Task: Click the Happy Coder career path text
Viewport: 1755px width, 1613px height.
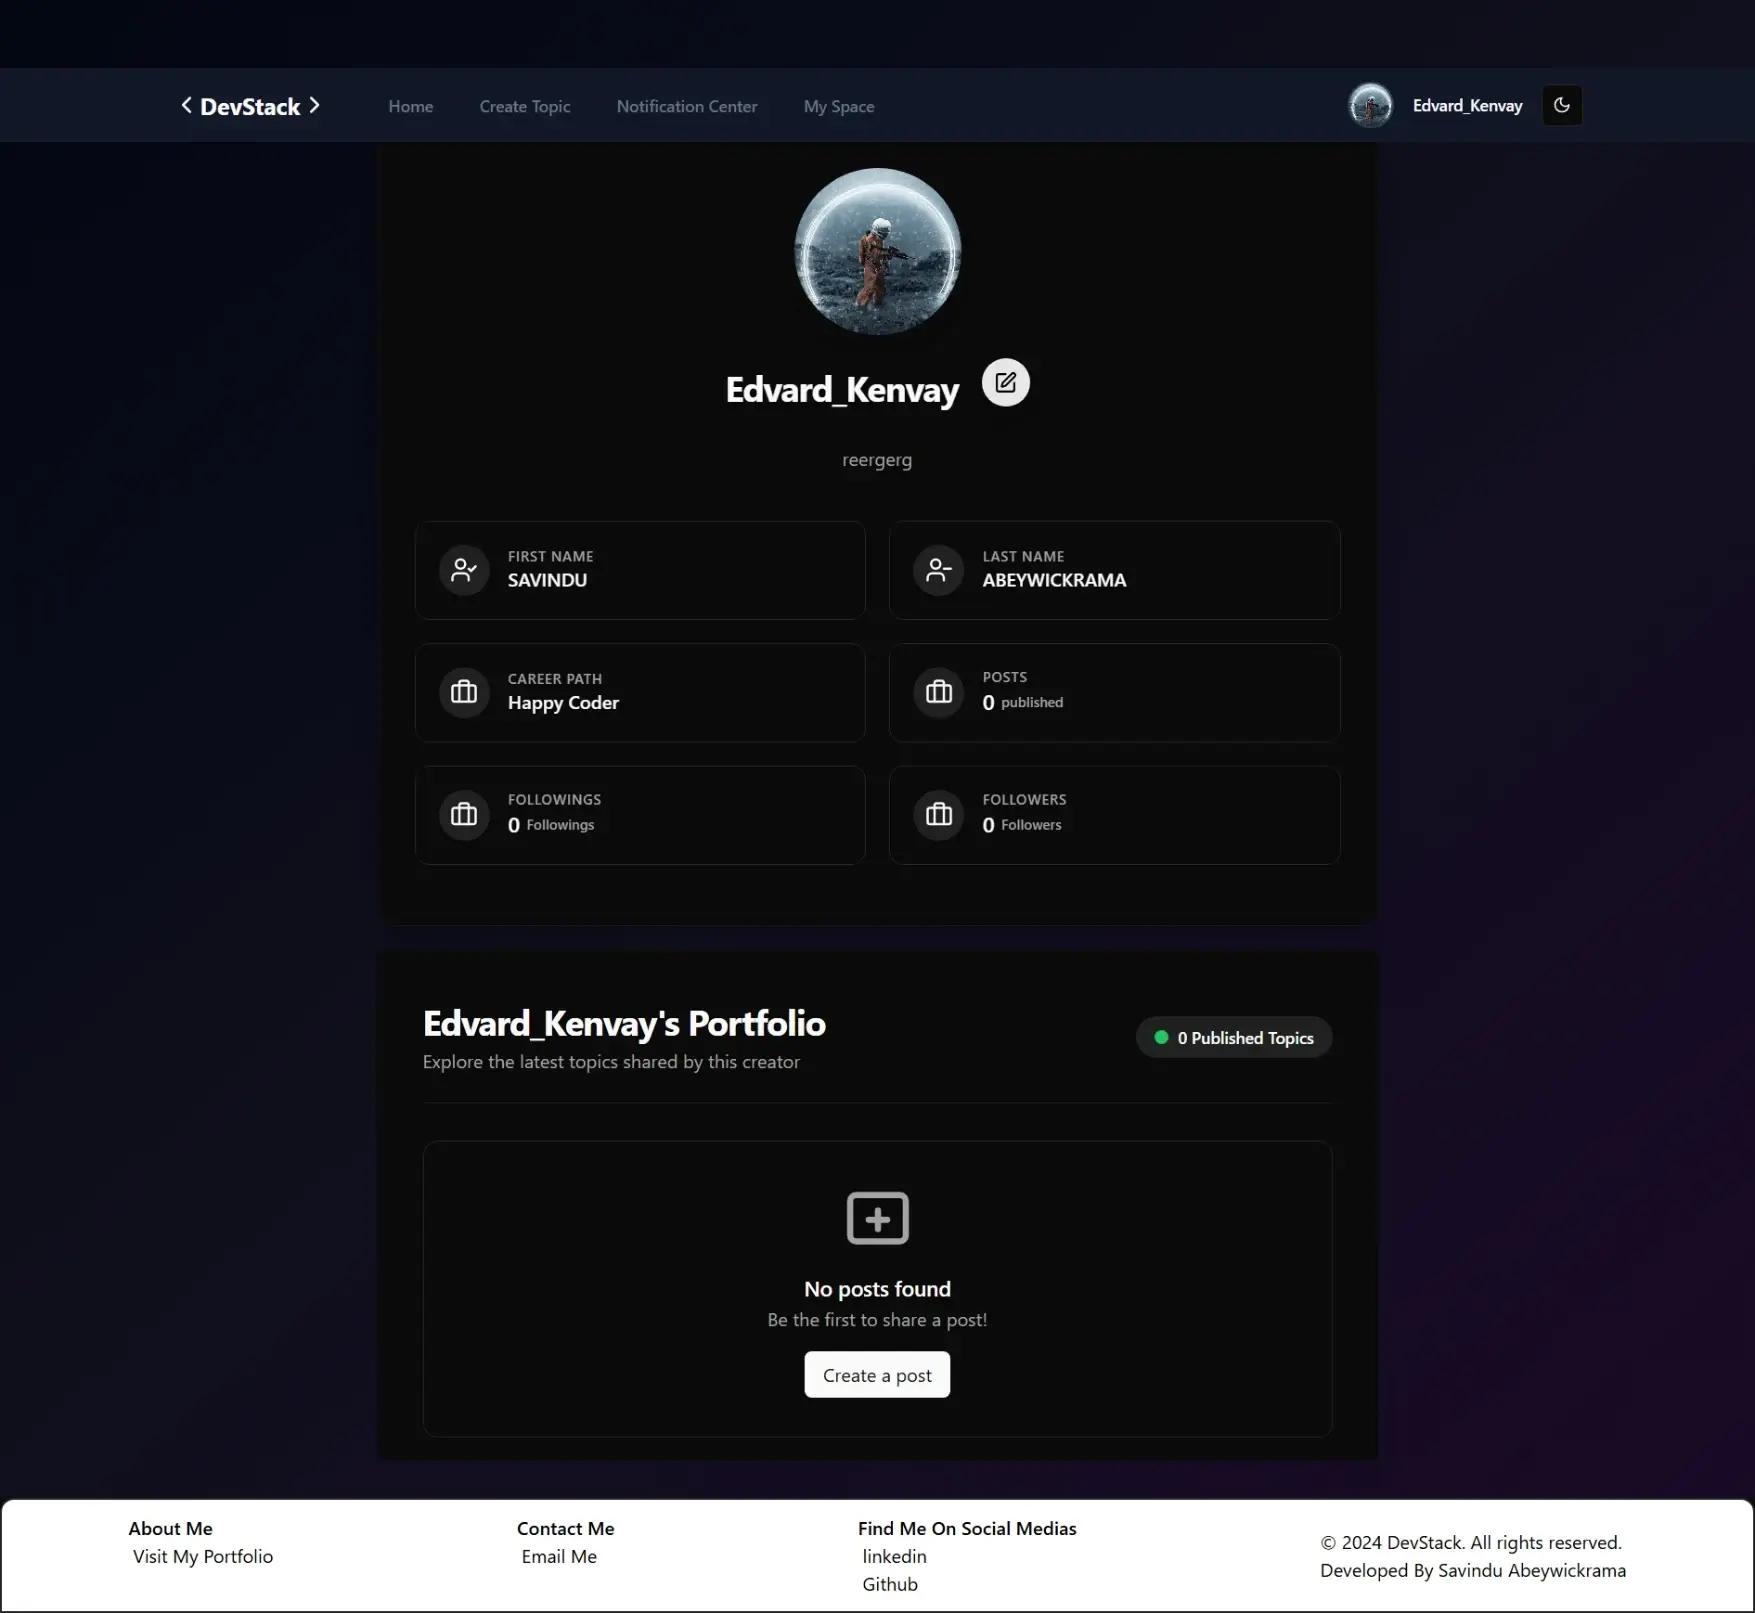Action: coord(563,703)
